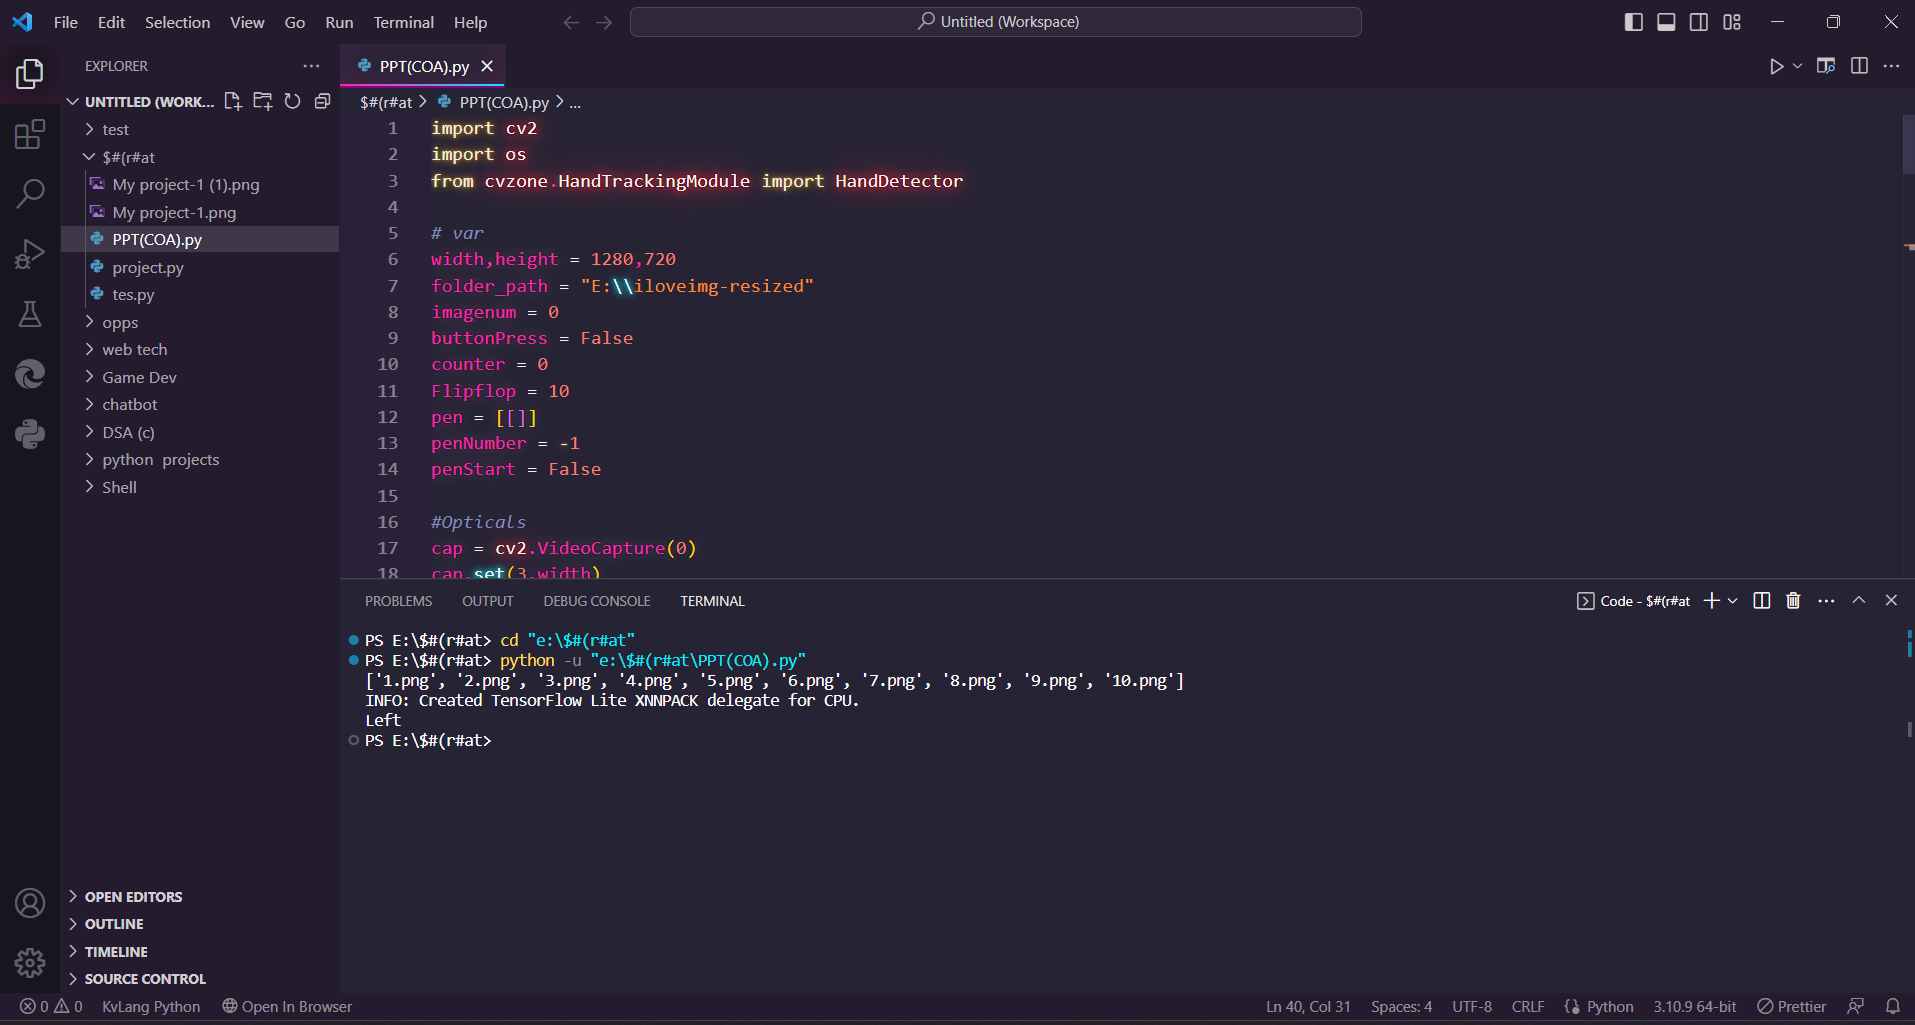Maximize the panel size with chevron
Screen dimensions: 1915x1025
click(x=1859, y=600)
